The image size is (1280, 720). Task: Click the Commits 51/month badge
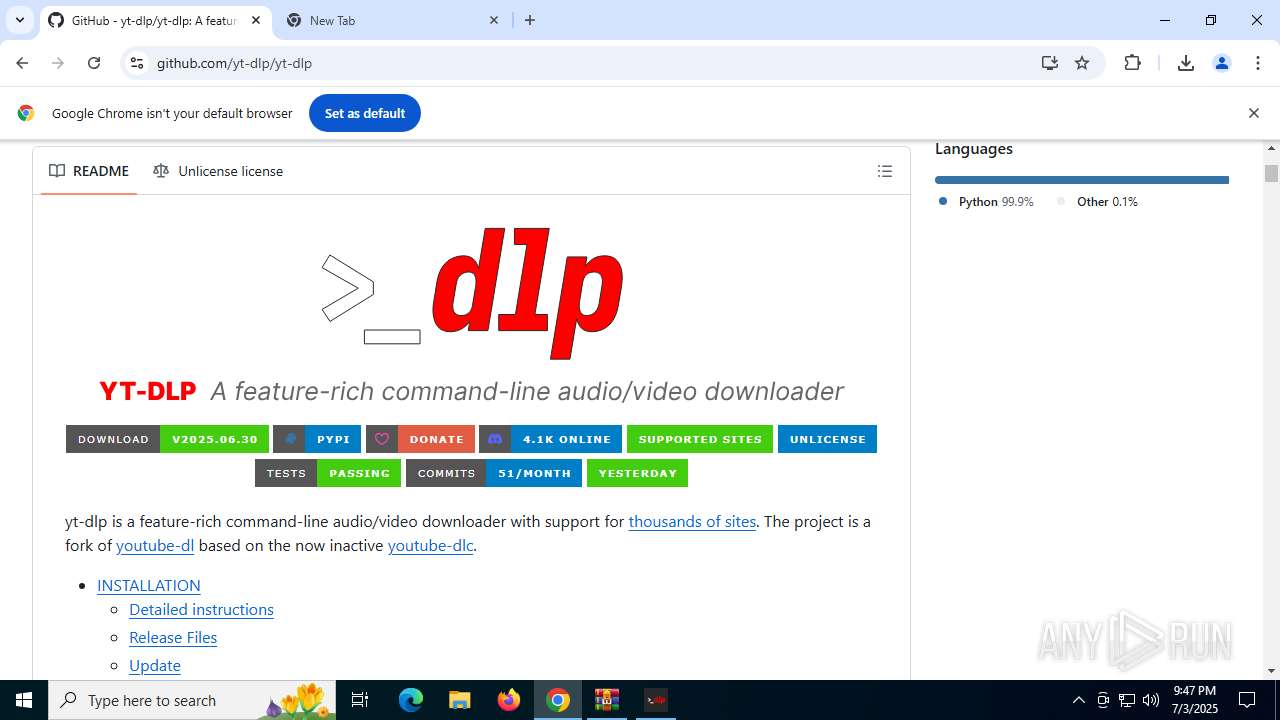[x=494, y=473]
